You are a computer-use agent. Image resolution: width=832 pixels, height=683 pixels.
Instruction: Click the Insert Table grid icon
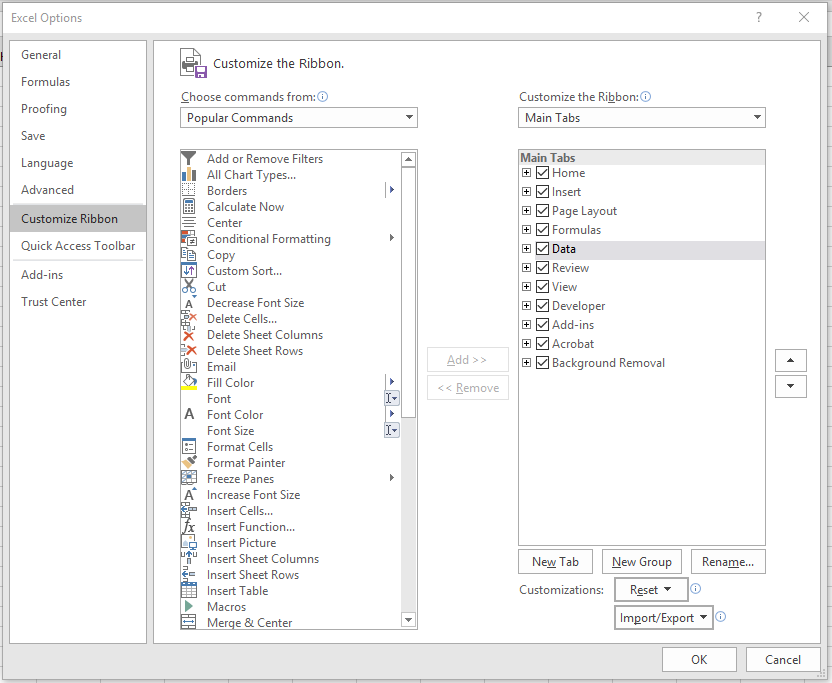tap(189, 591)
